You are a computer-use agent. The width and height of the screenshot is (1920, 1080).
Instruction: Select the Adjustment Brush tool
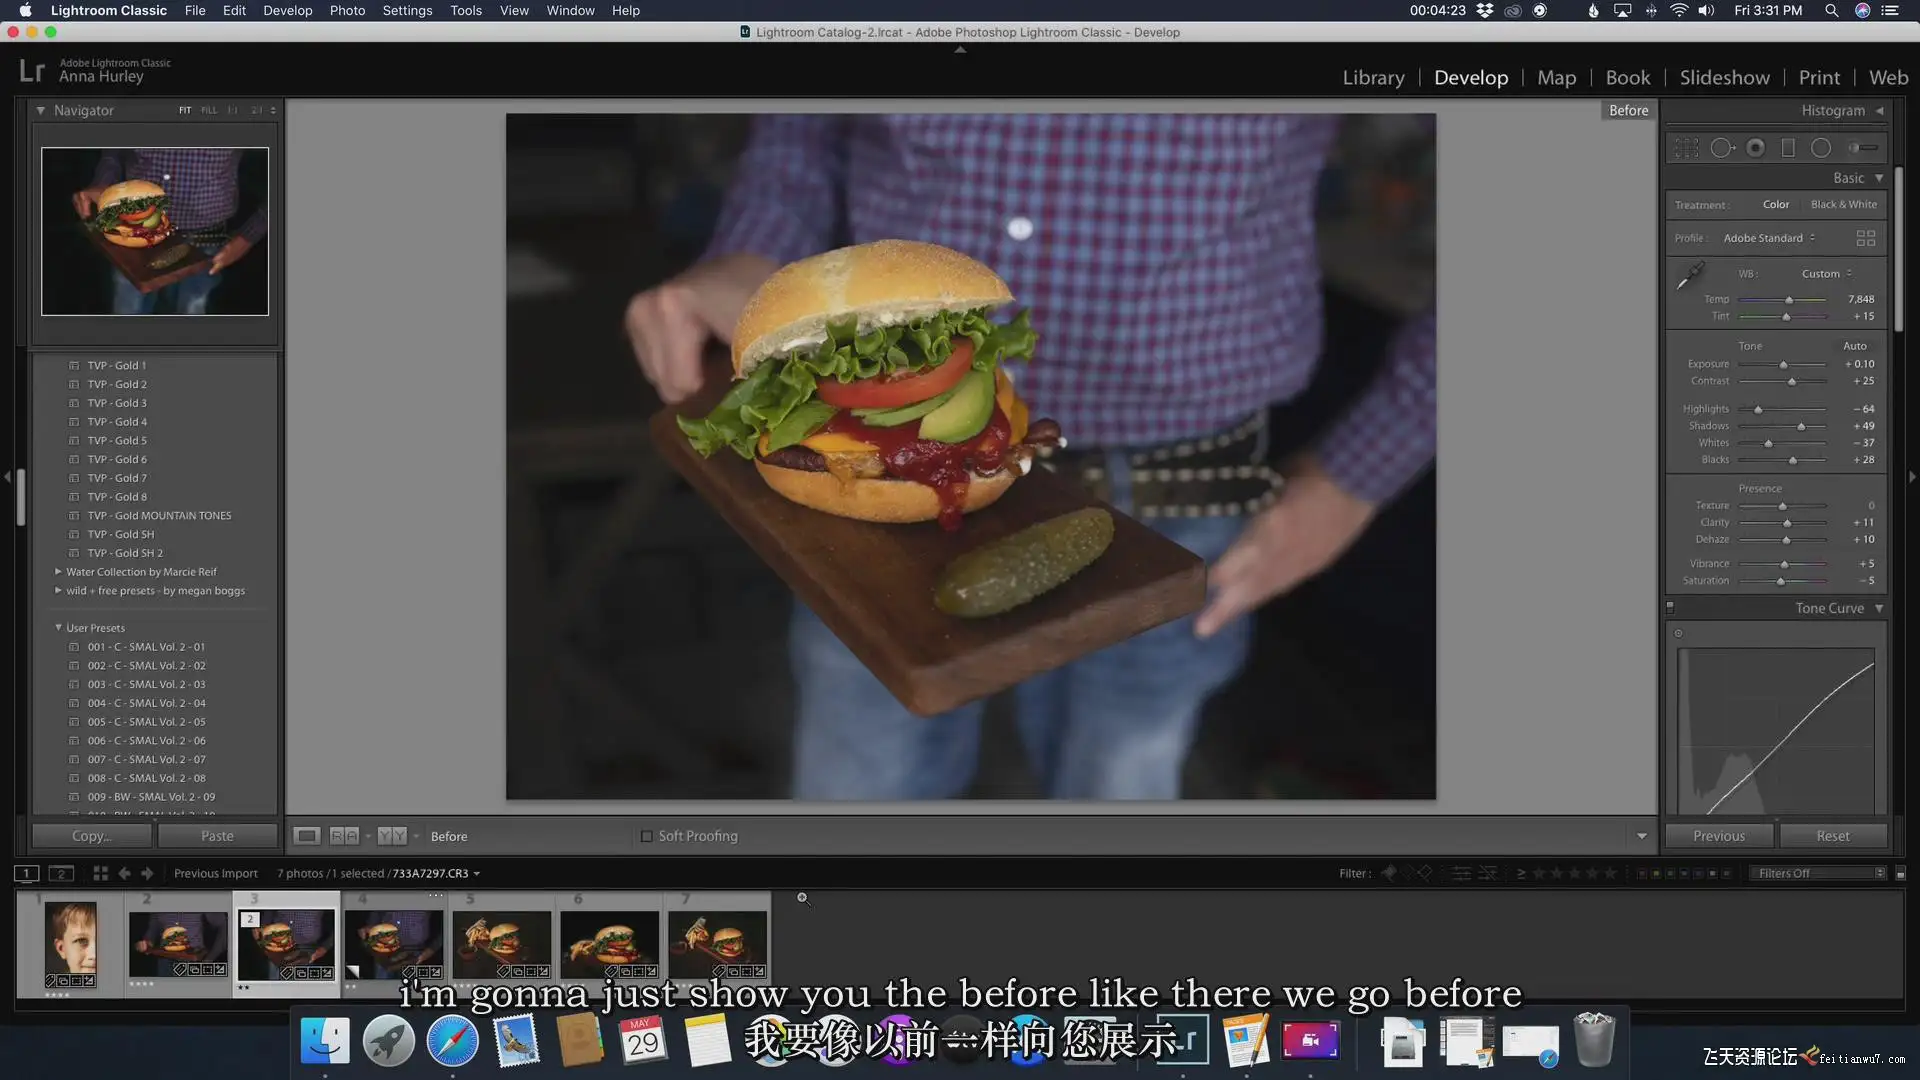pyautogui.click(x=1862, y=148)
